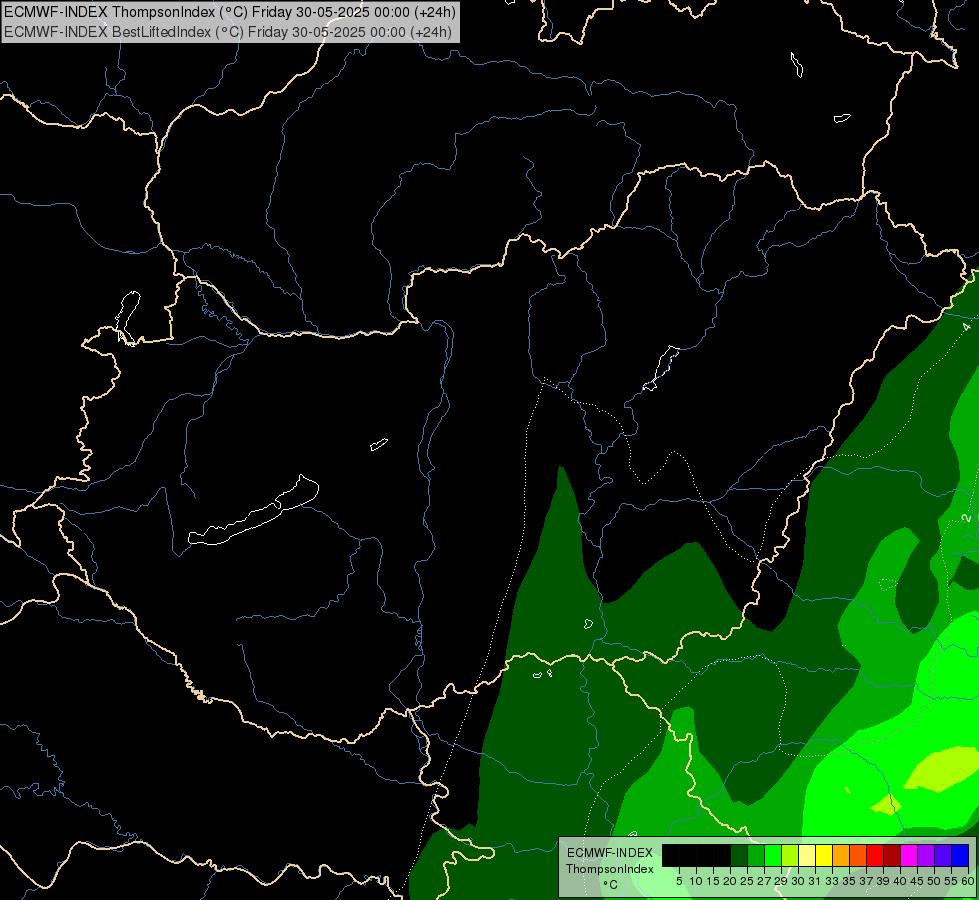The width and height of the screenshot is (979, 900).
Task: Select the orange 33–35 legend swatch
Action: click(841, 855)
